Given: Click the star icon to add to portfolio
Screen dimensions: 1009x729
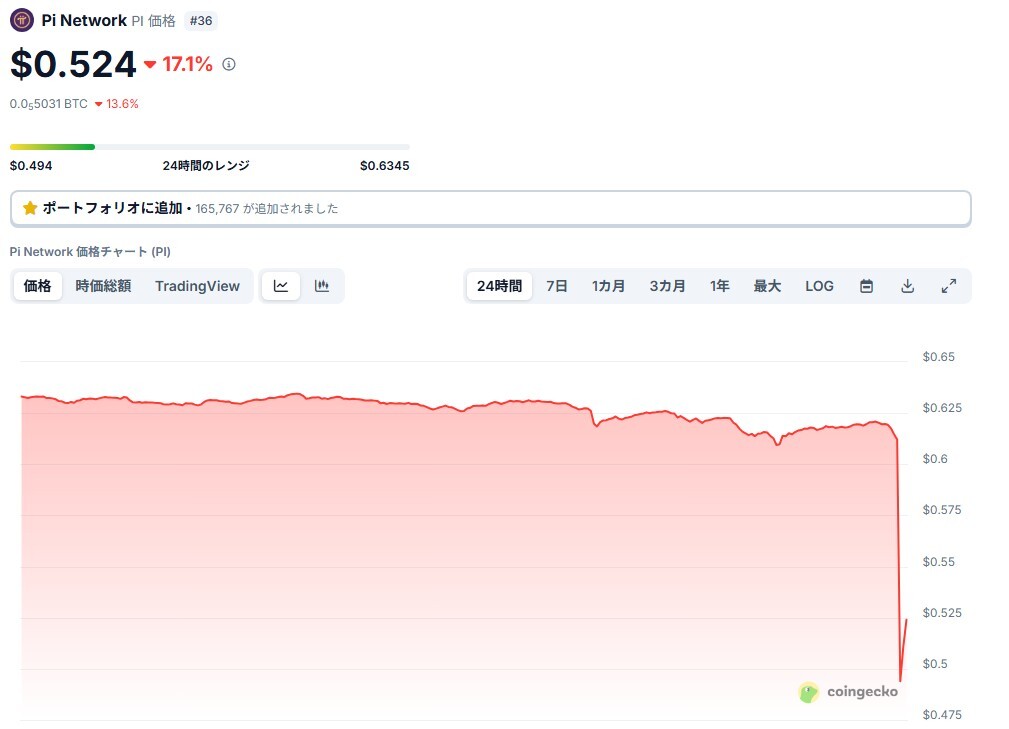Looking at the screenshot, I should (x=30, y=208).
